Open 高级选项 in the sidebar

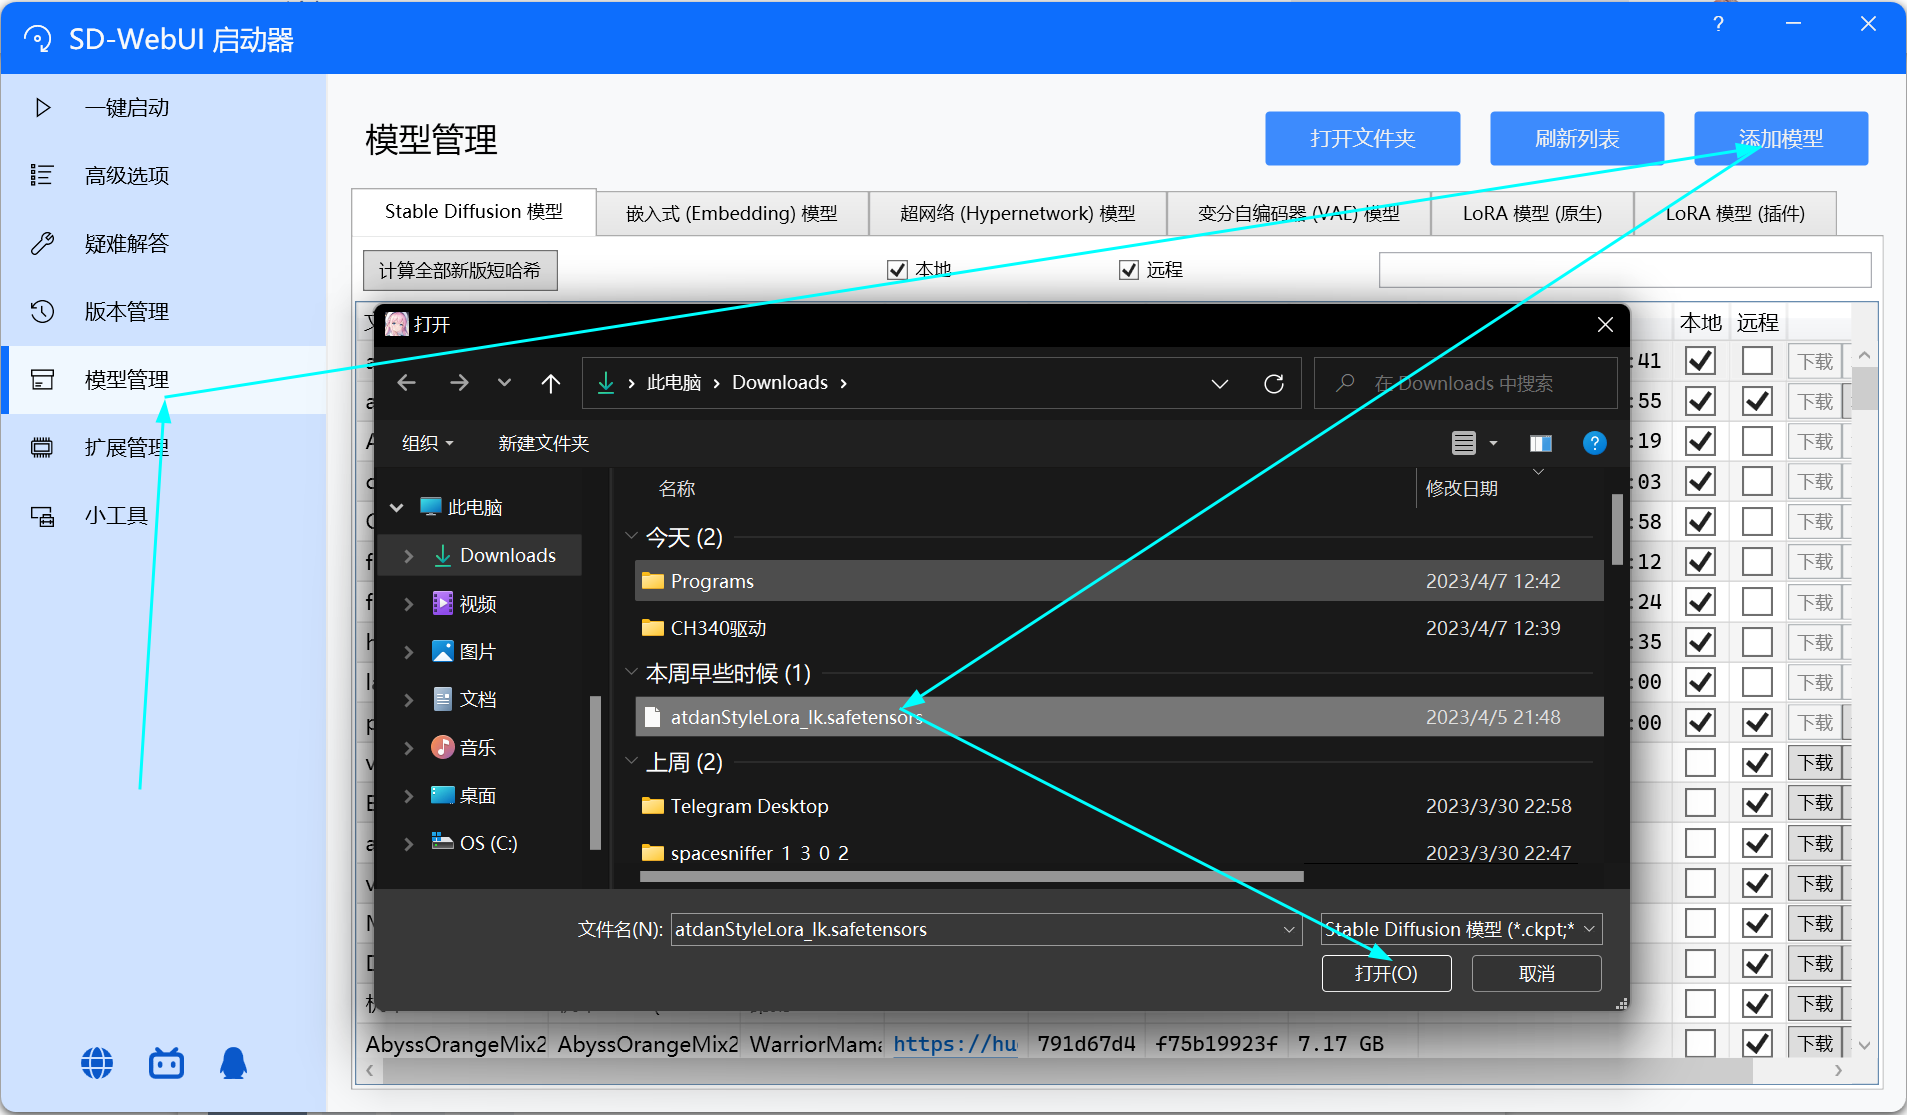[x=163, y=176]
